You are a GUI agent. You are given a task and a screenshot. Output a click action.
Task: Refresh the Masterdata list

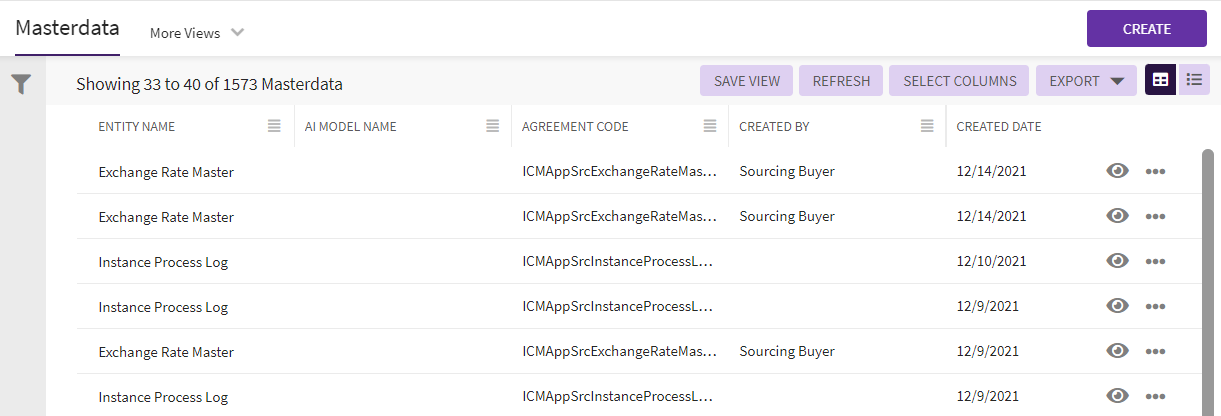point(841,81)
